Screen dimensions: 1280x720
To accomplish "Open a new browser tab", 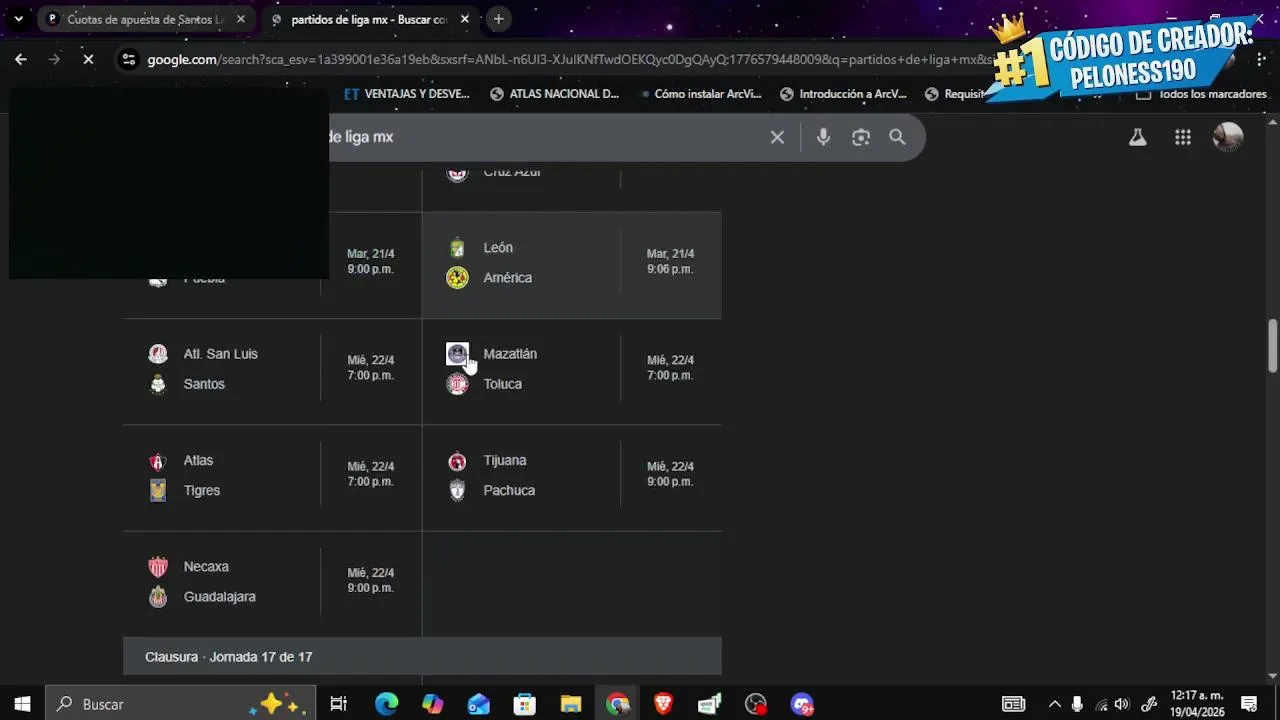I will point(498,19).
